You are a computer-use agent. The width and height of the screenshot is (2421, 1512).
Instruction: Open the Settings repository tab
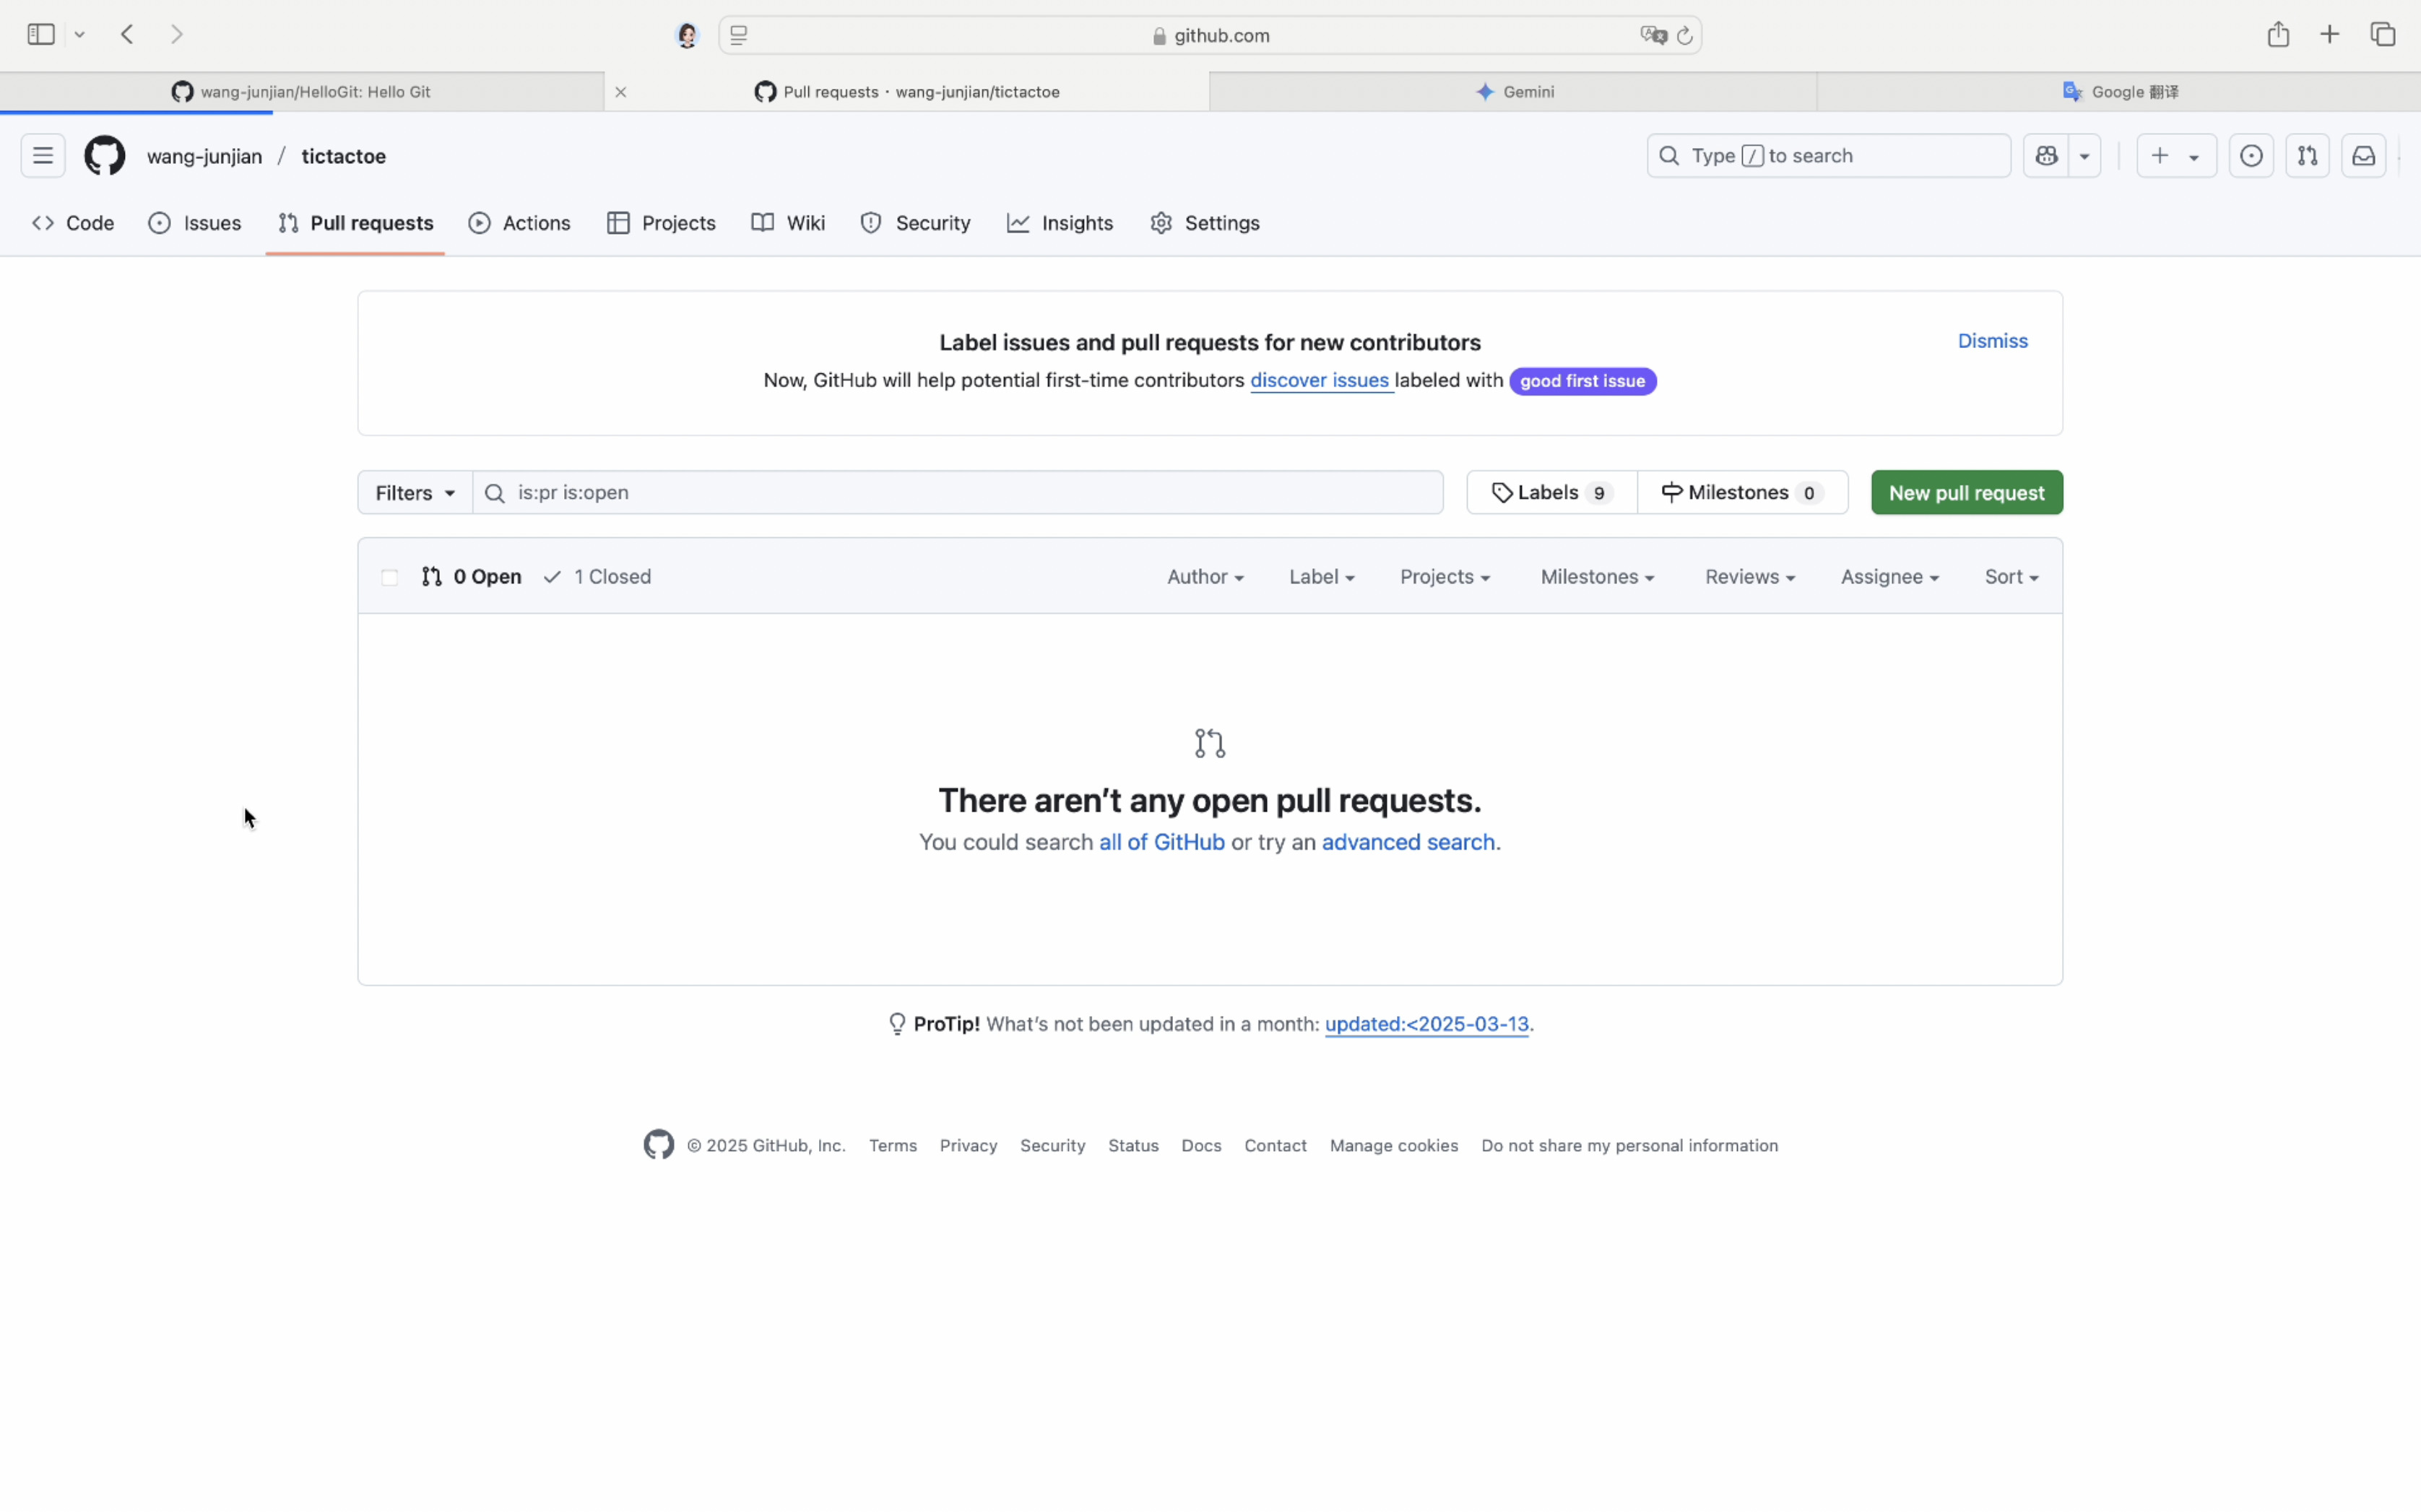tap(1205, 223)
